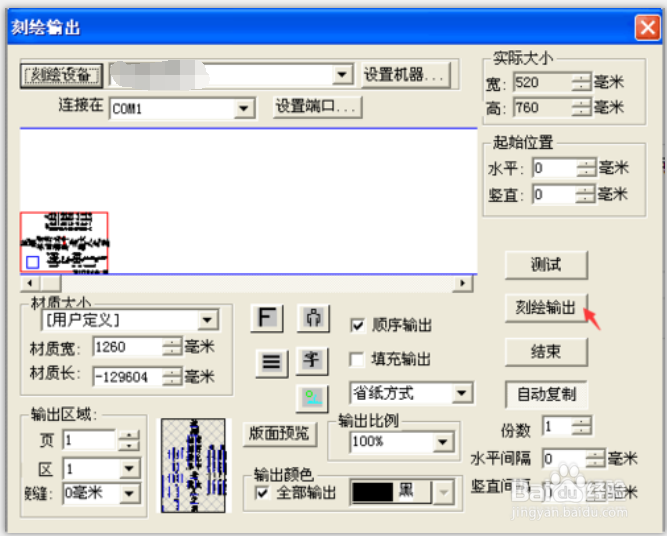Click the 竖直 start position stepper

click(x=585, y=194)
